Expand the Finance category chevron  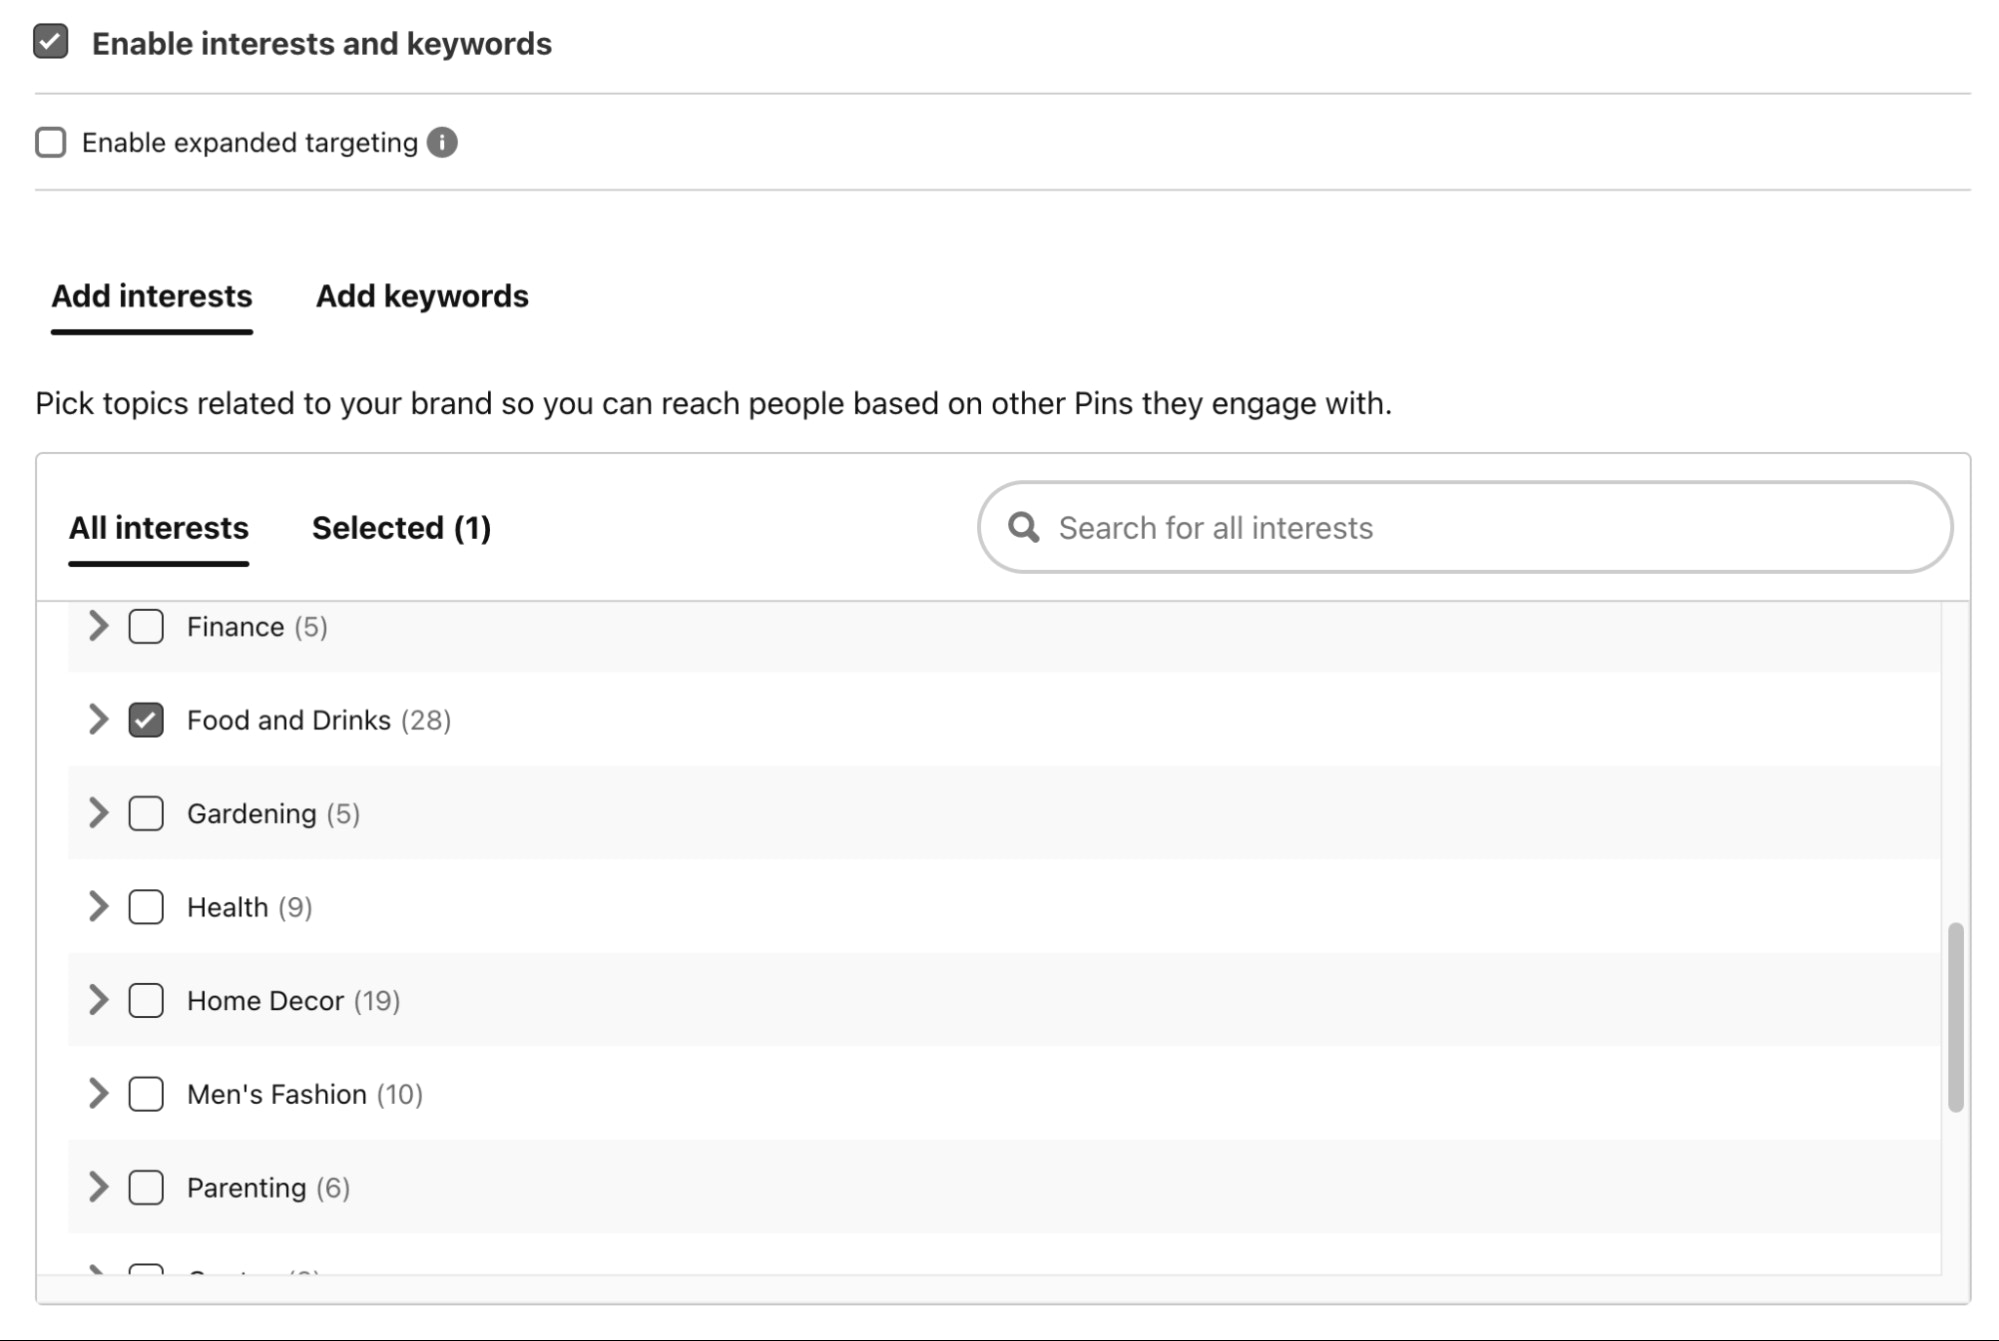pos(98,627)
